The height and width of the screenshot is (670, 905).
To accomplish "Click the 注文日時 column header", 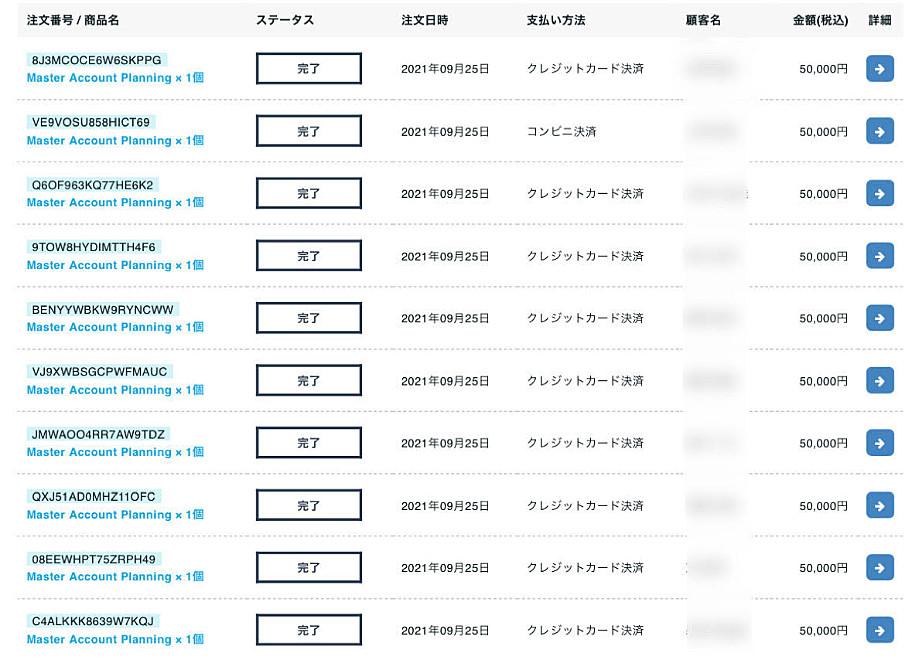I will point(425,20).
